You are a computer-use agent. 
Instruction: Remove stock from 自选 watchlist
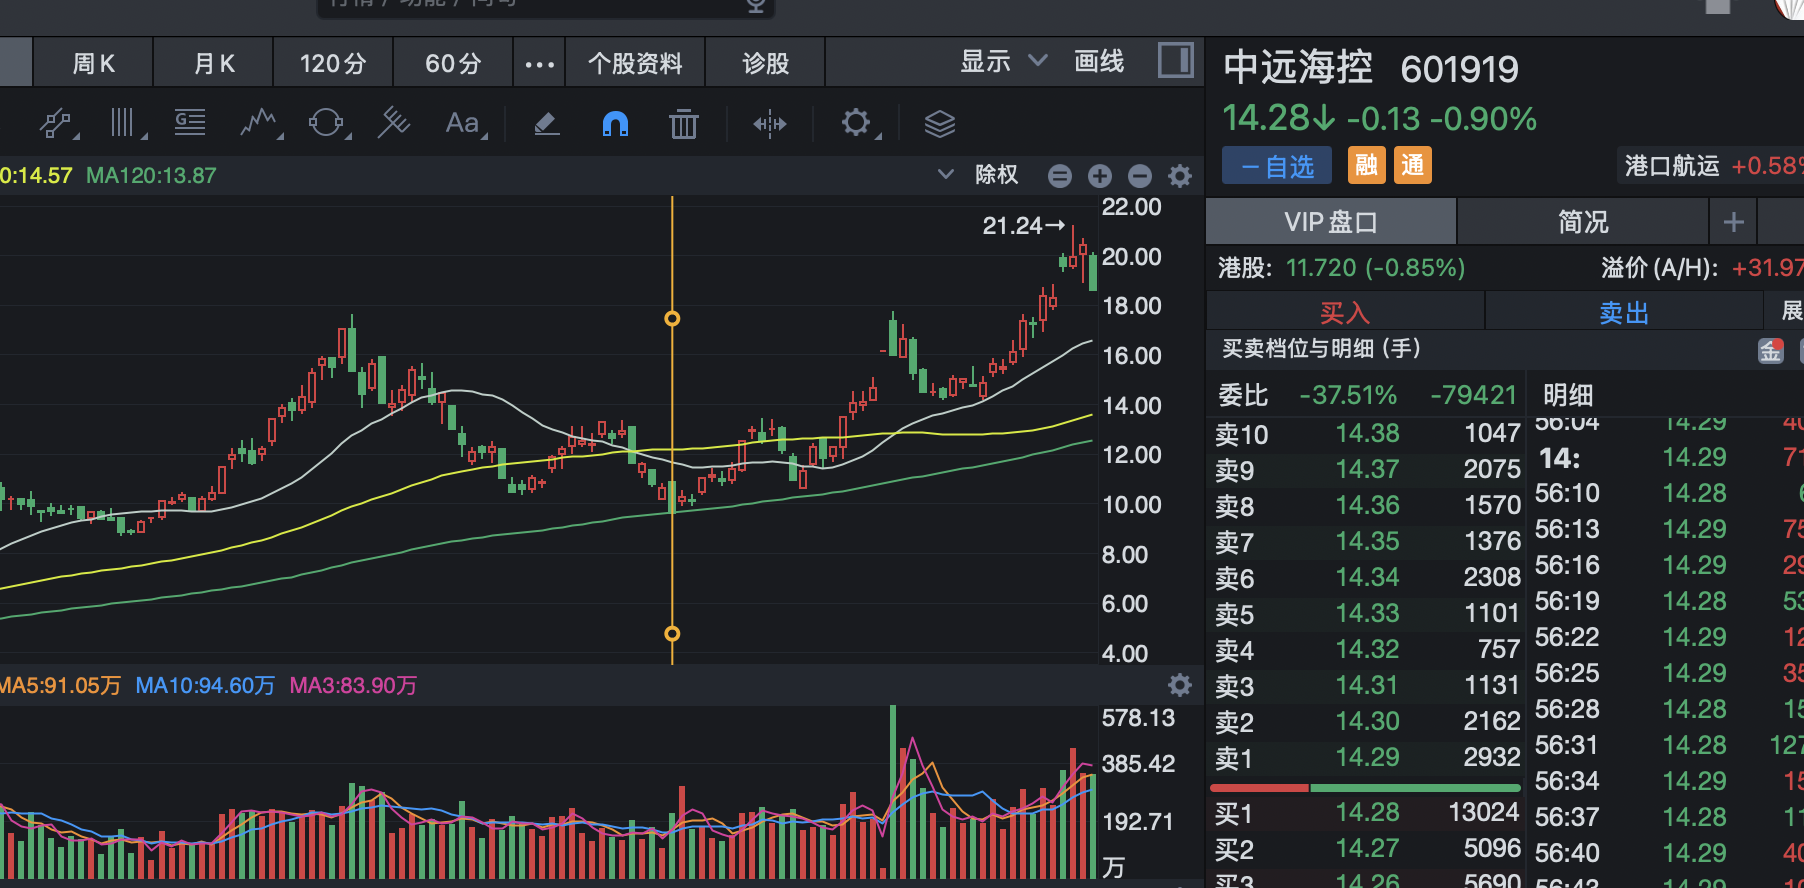tap(1277, 166)
